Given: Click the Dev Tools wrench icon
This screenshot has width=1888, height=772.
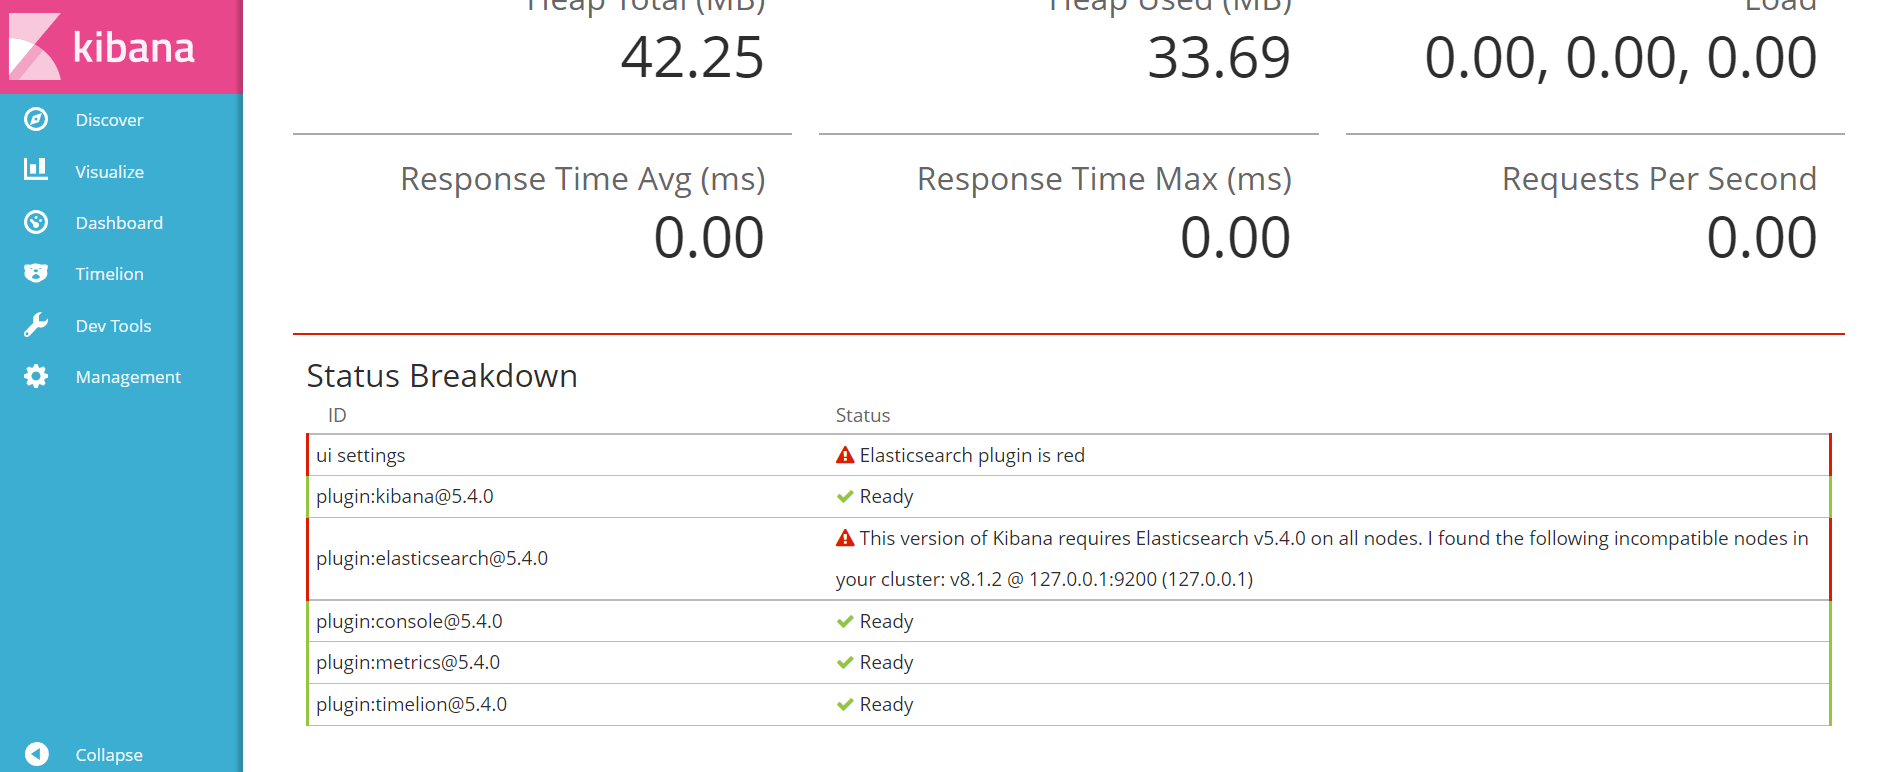Looking at the screenshot, I should (36, 325).
